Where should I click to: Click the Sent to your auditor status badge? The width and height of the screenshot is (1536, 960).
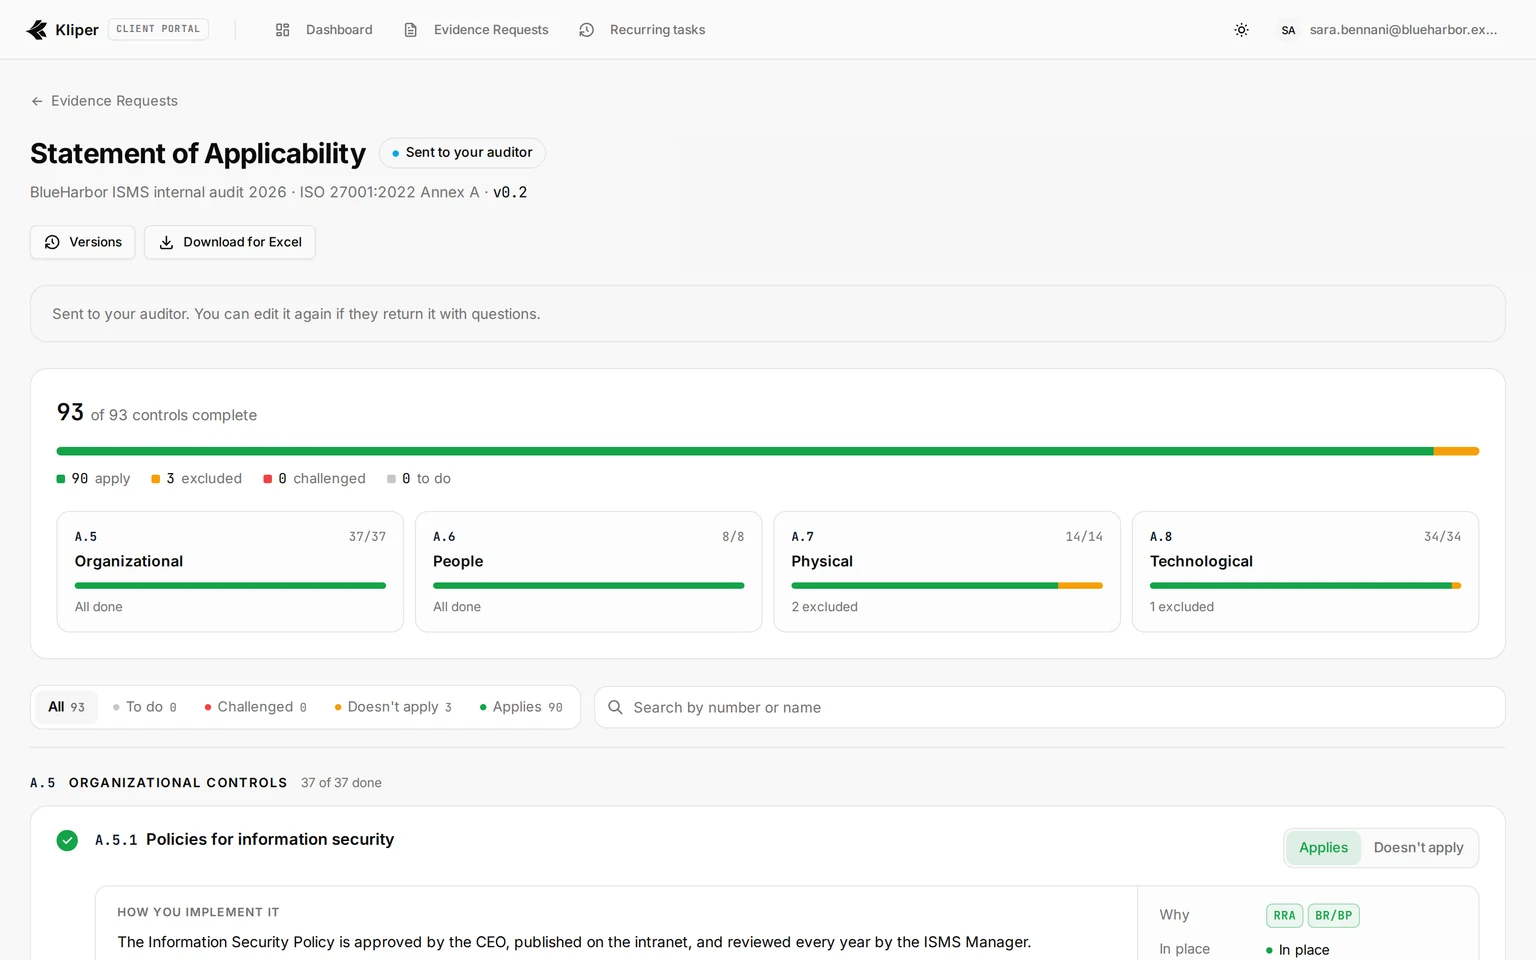(x=462, y=152)
